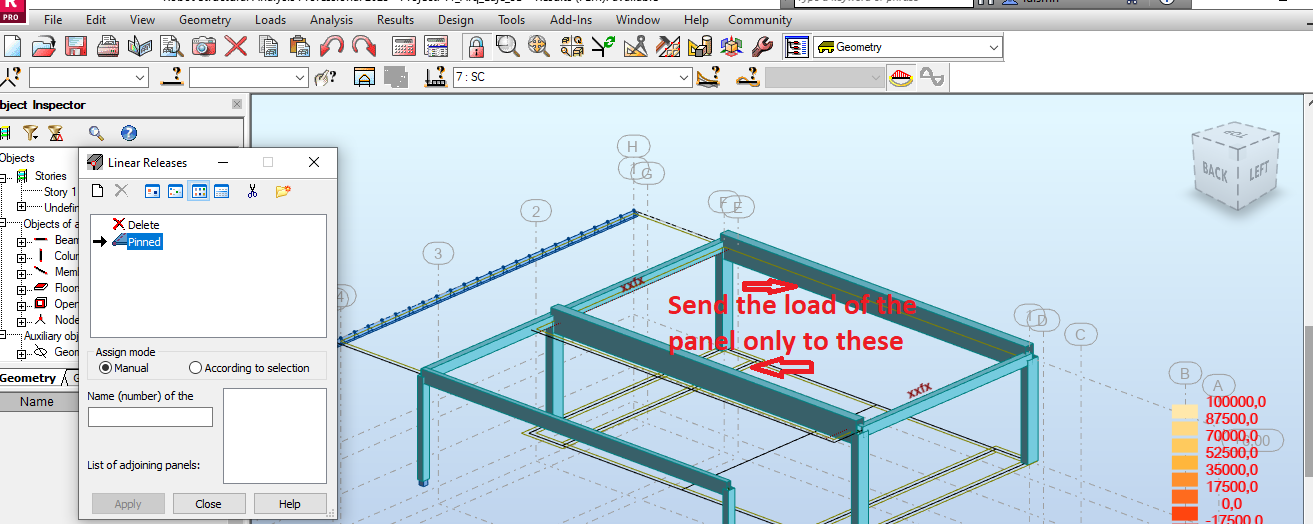
Task: Open the Add-Ins menu
Action: [x=570, y=20]
